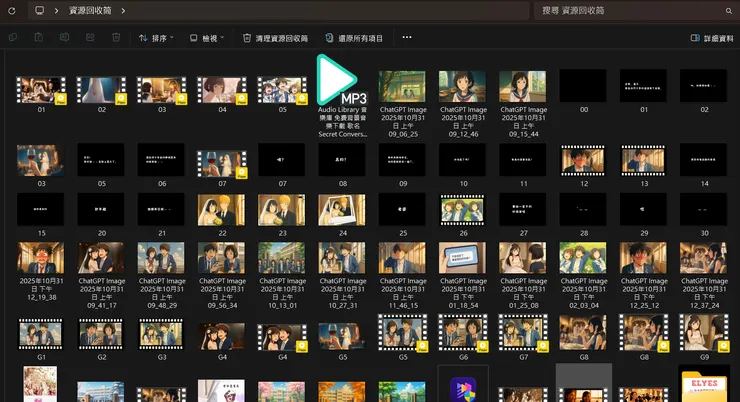Select the 資源回收筒 breadcrumb in address bar
The height and width of the screenshot is (402, 740).
[x=90, y=10]
